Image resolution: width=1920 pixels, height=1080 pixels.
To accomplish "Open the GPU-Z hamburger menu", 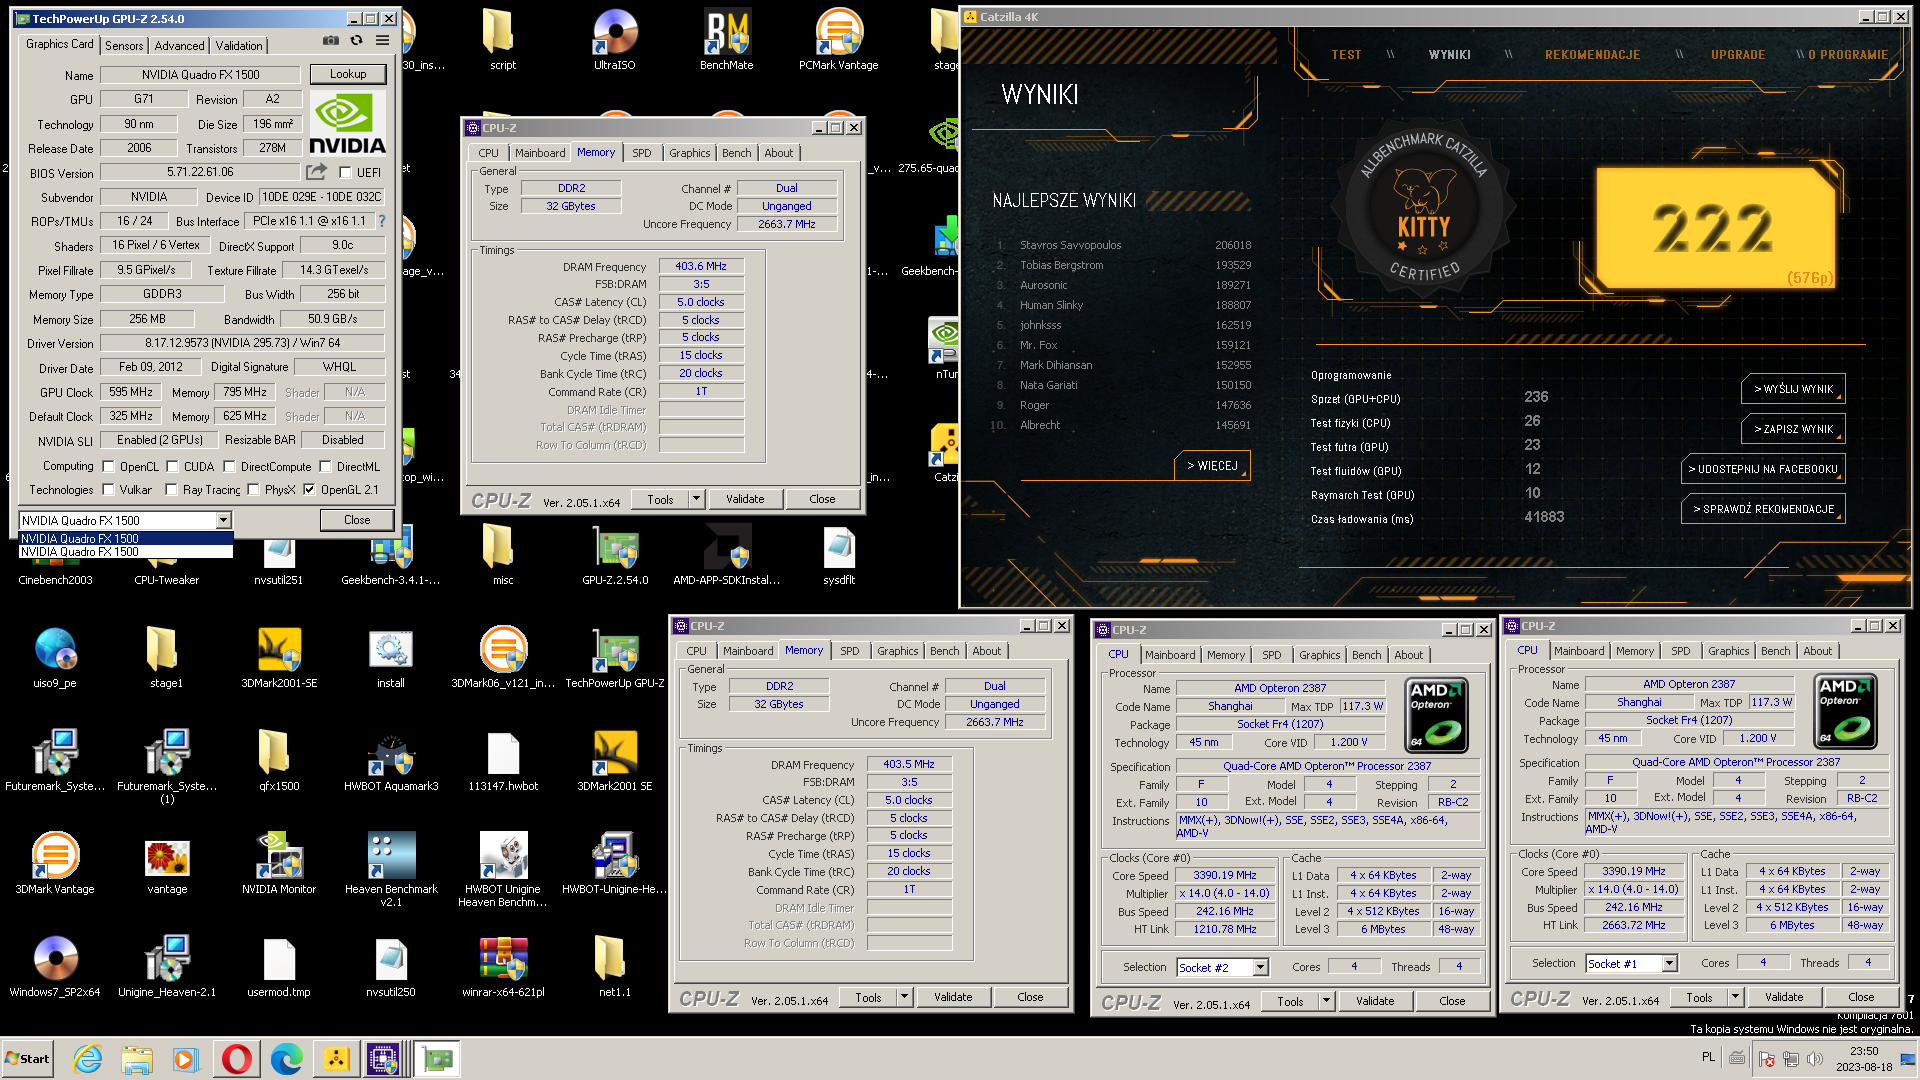I will 382,41.
